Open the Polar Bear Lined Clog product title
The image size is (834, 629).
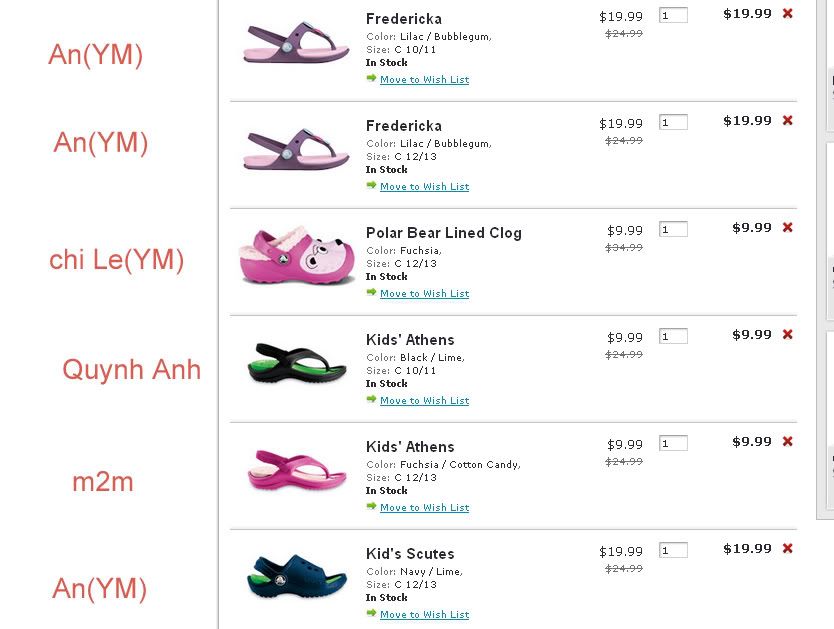click(x=443, y=233)
